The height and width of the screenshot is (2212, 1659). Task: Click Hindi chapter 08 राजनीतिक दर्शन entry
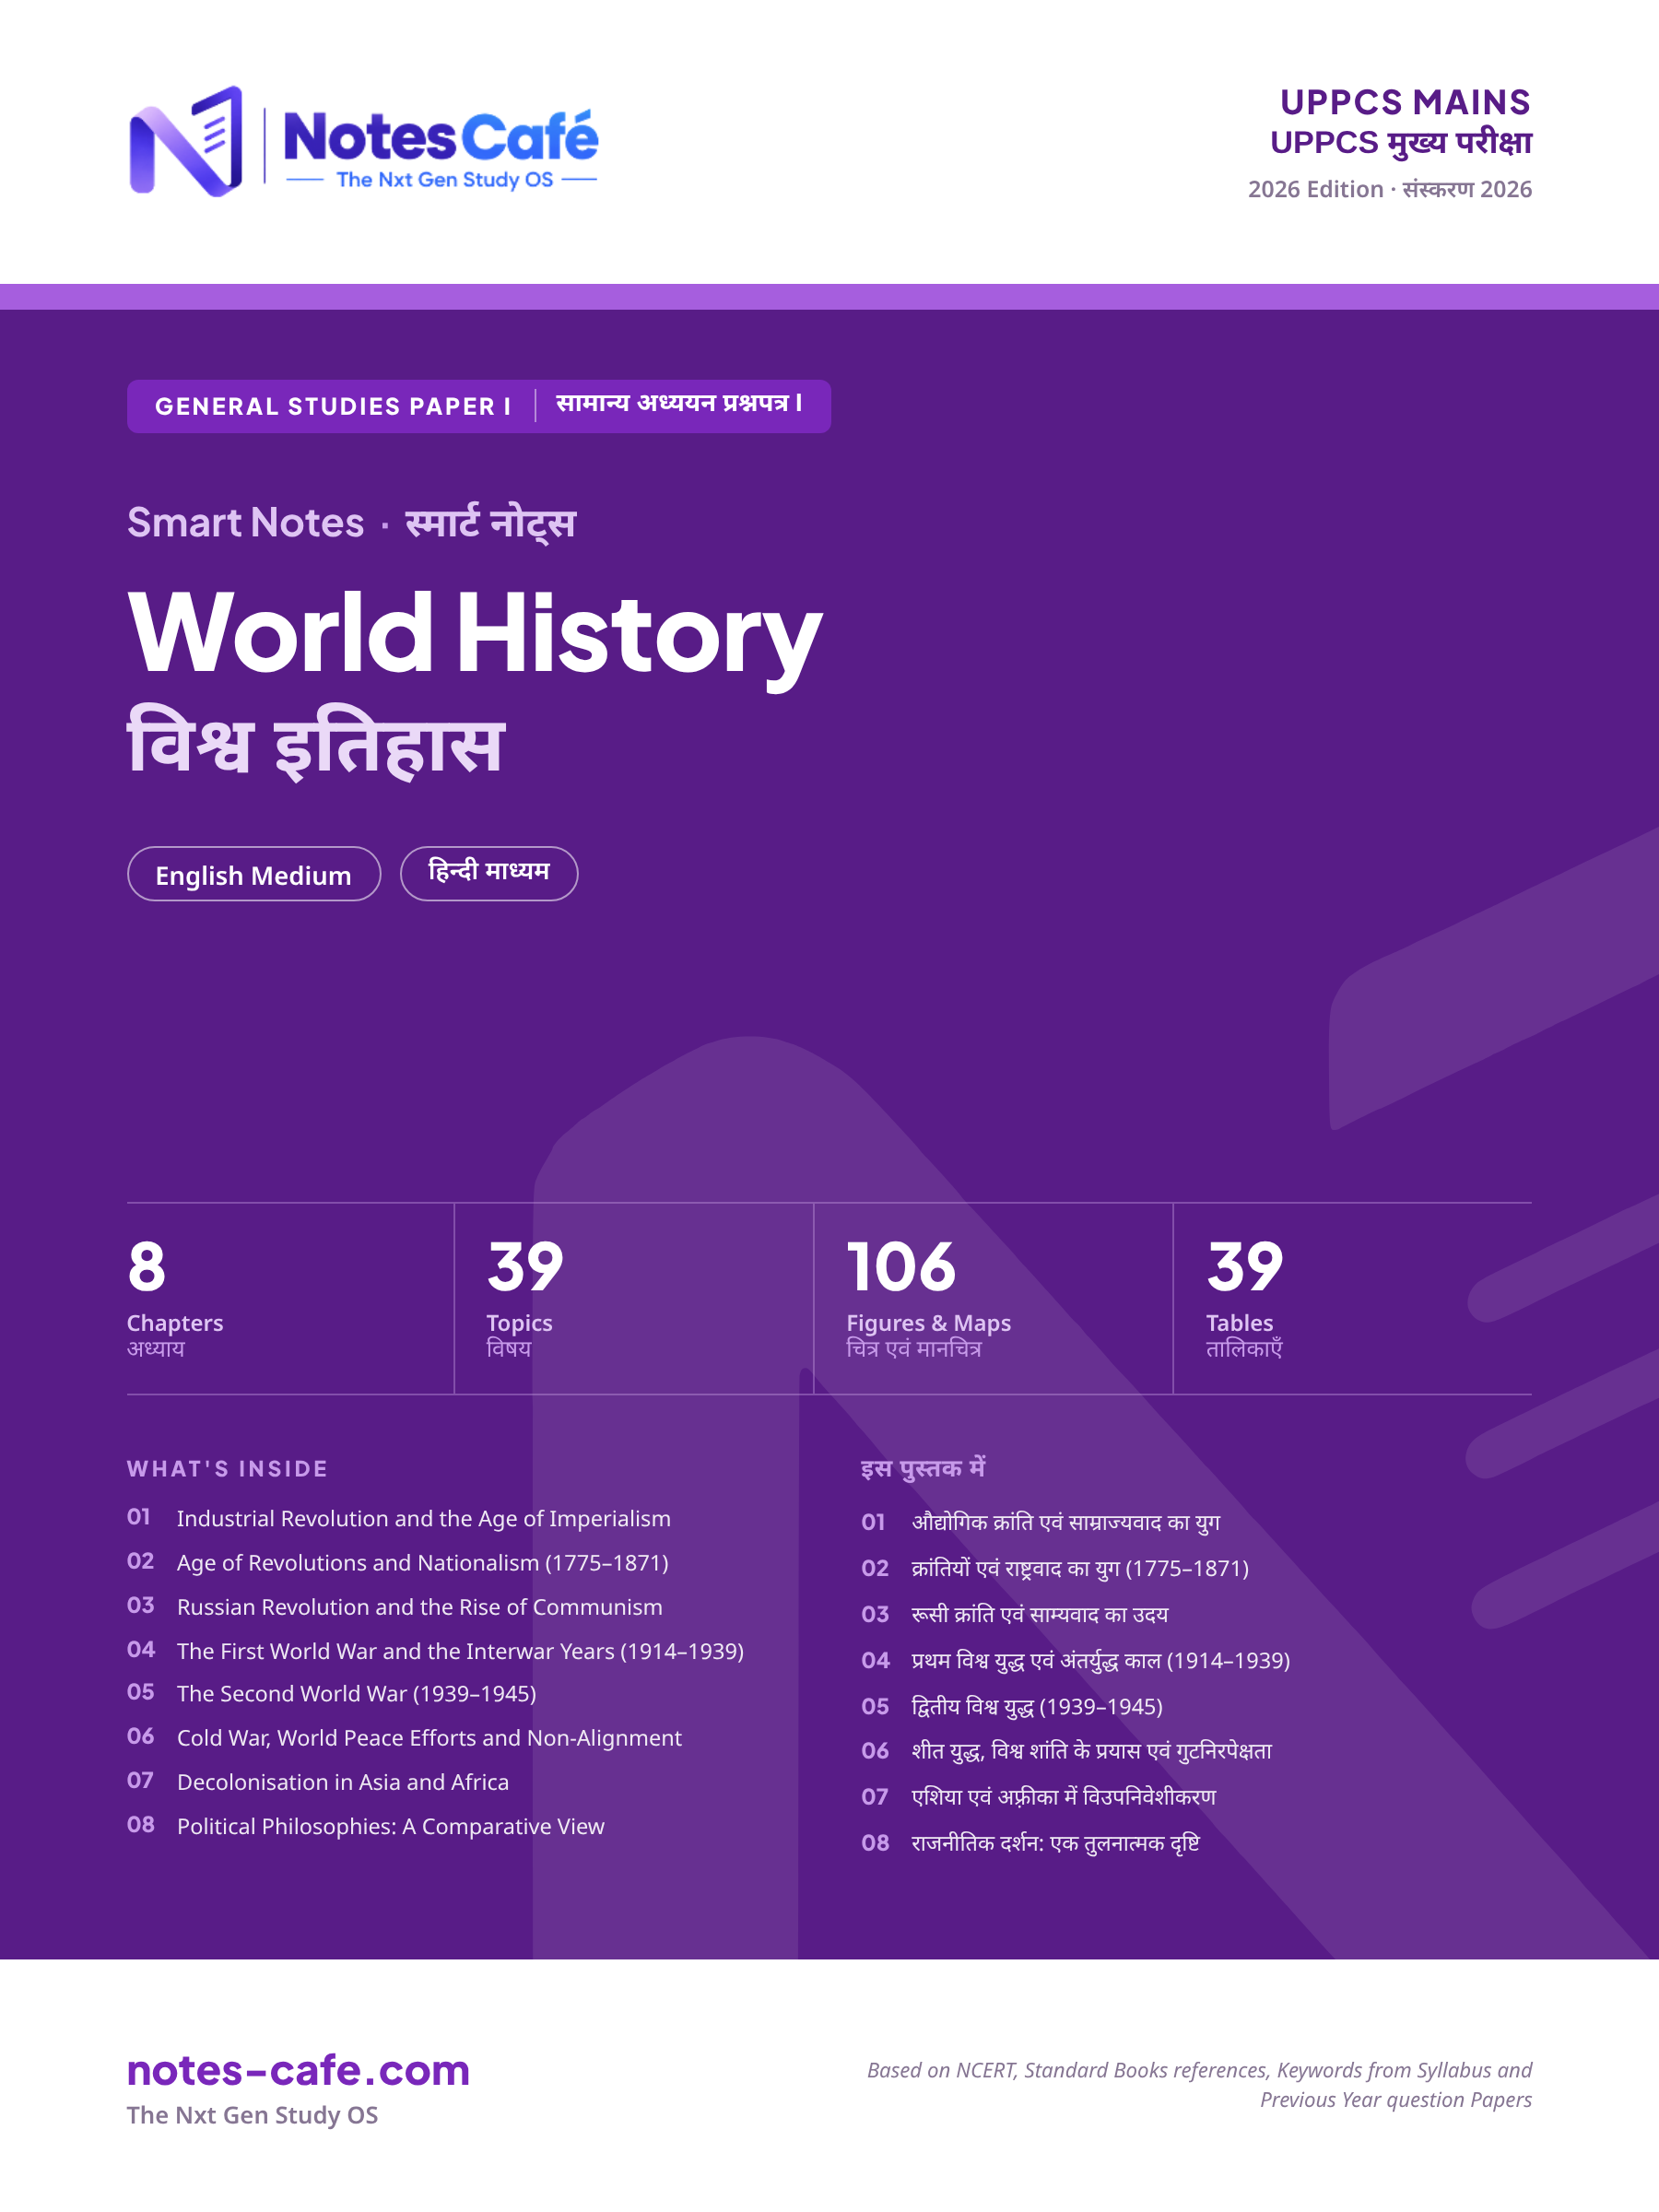pos(1030,1843)
